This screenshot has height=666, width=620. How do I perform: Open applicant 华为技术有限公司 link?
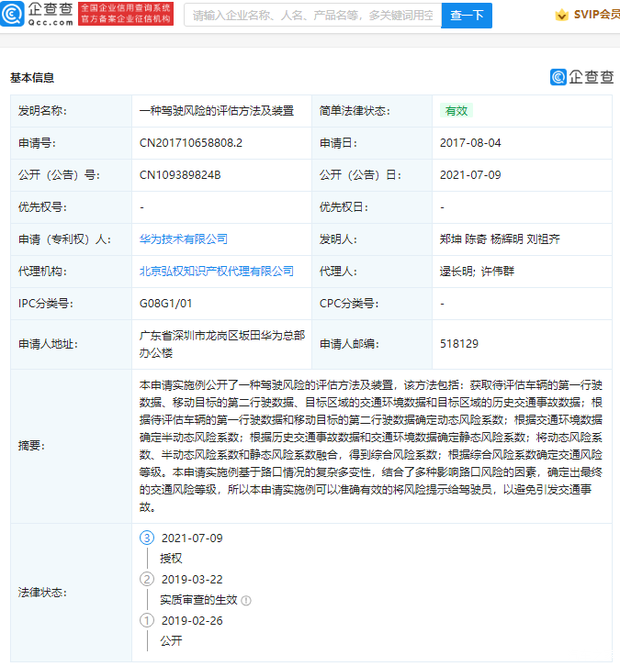click(184, 239)
